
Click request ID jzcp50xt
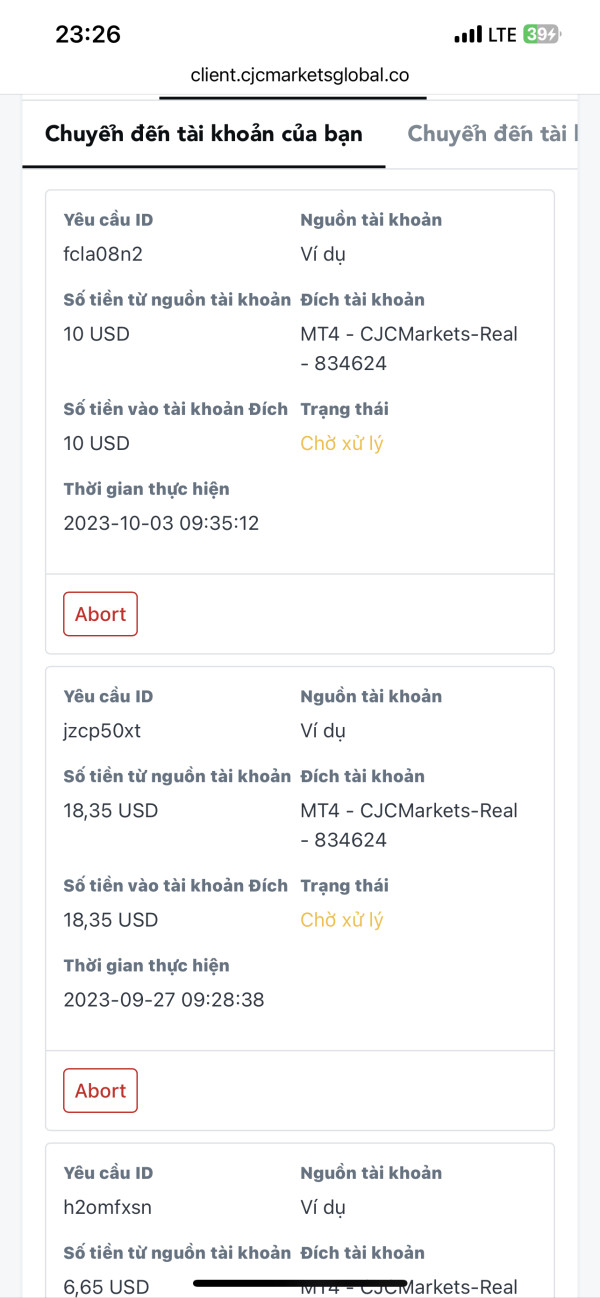(x=102, y=730)
